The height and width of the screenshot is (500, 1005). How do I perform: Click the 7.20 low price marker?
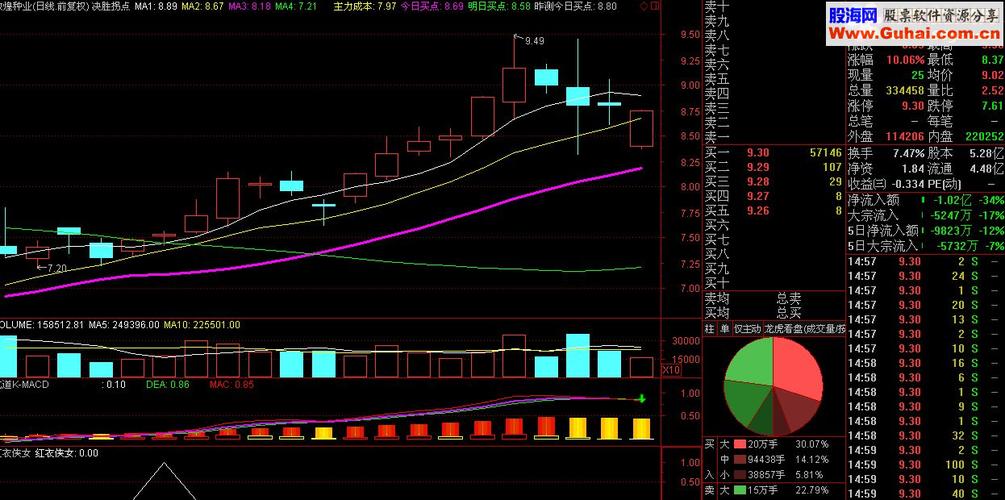(53, 268)
